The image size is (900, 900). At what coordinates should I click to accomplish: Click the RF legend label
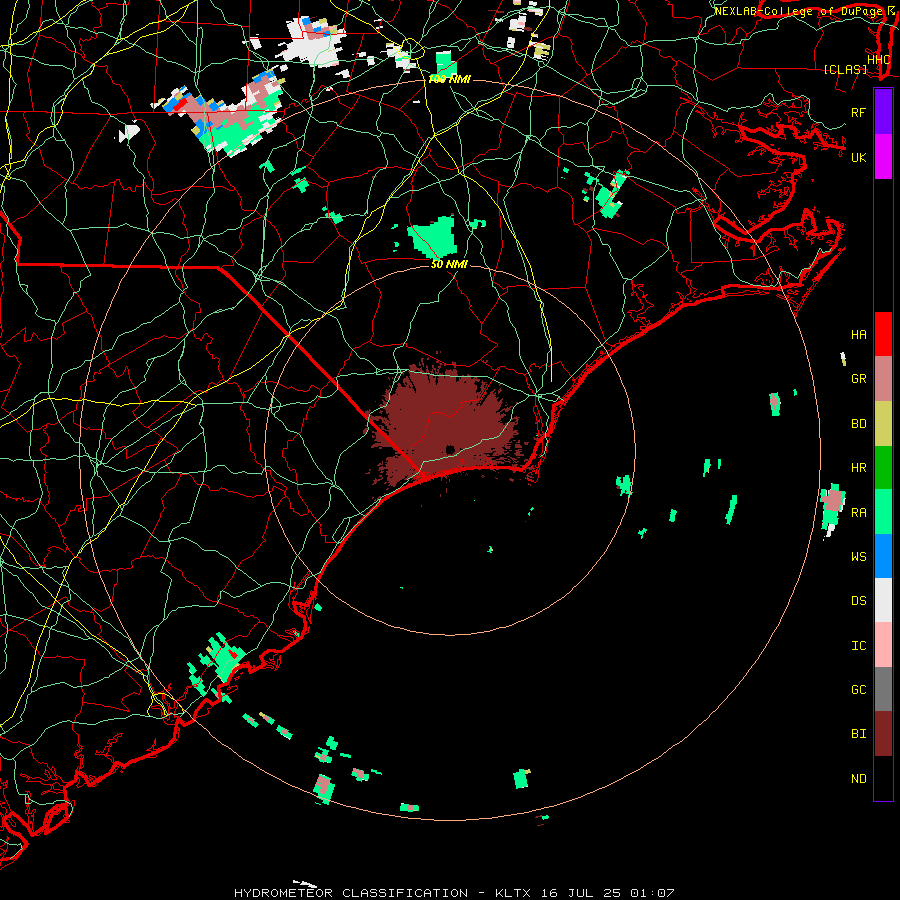858,112
